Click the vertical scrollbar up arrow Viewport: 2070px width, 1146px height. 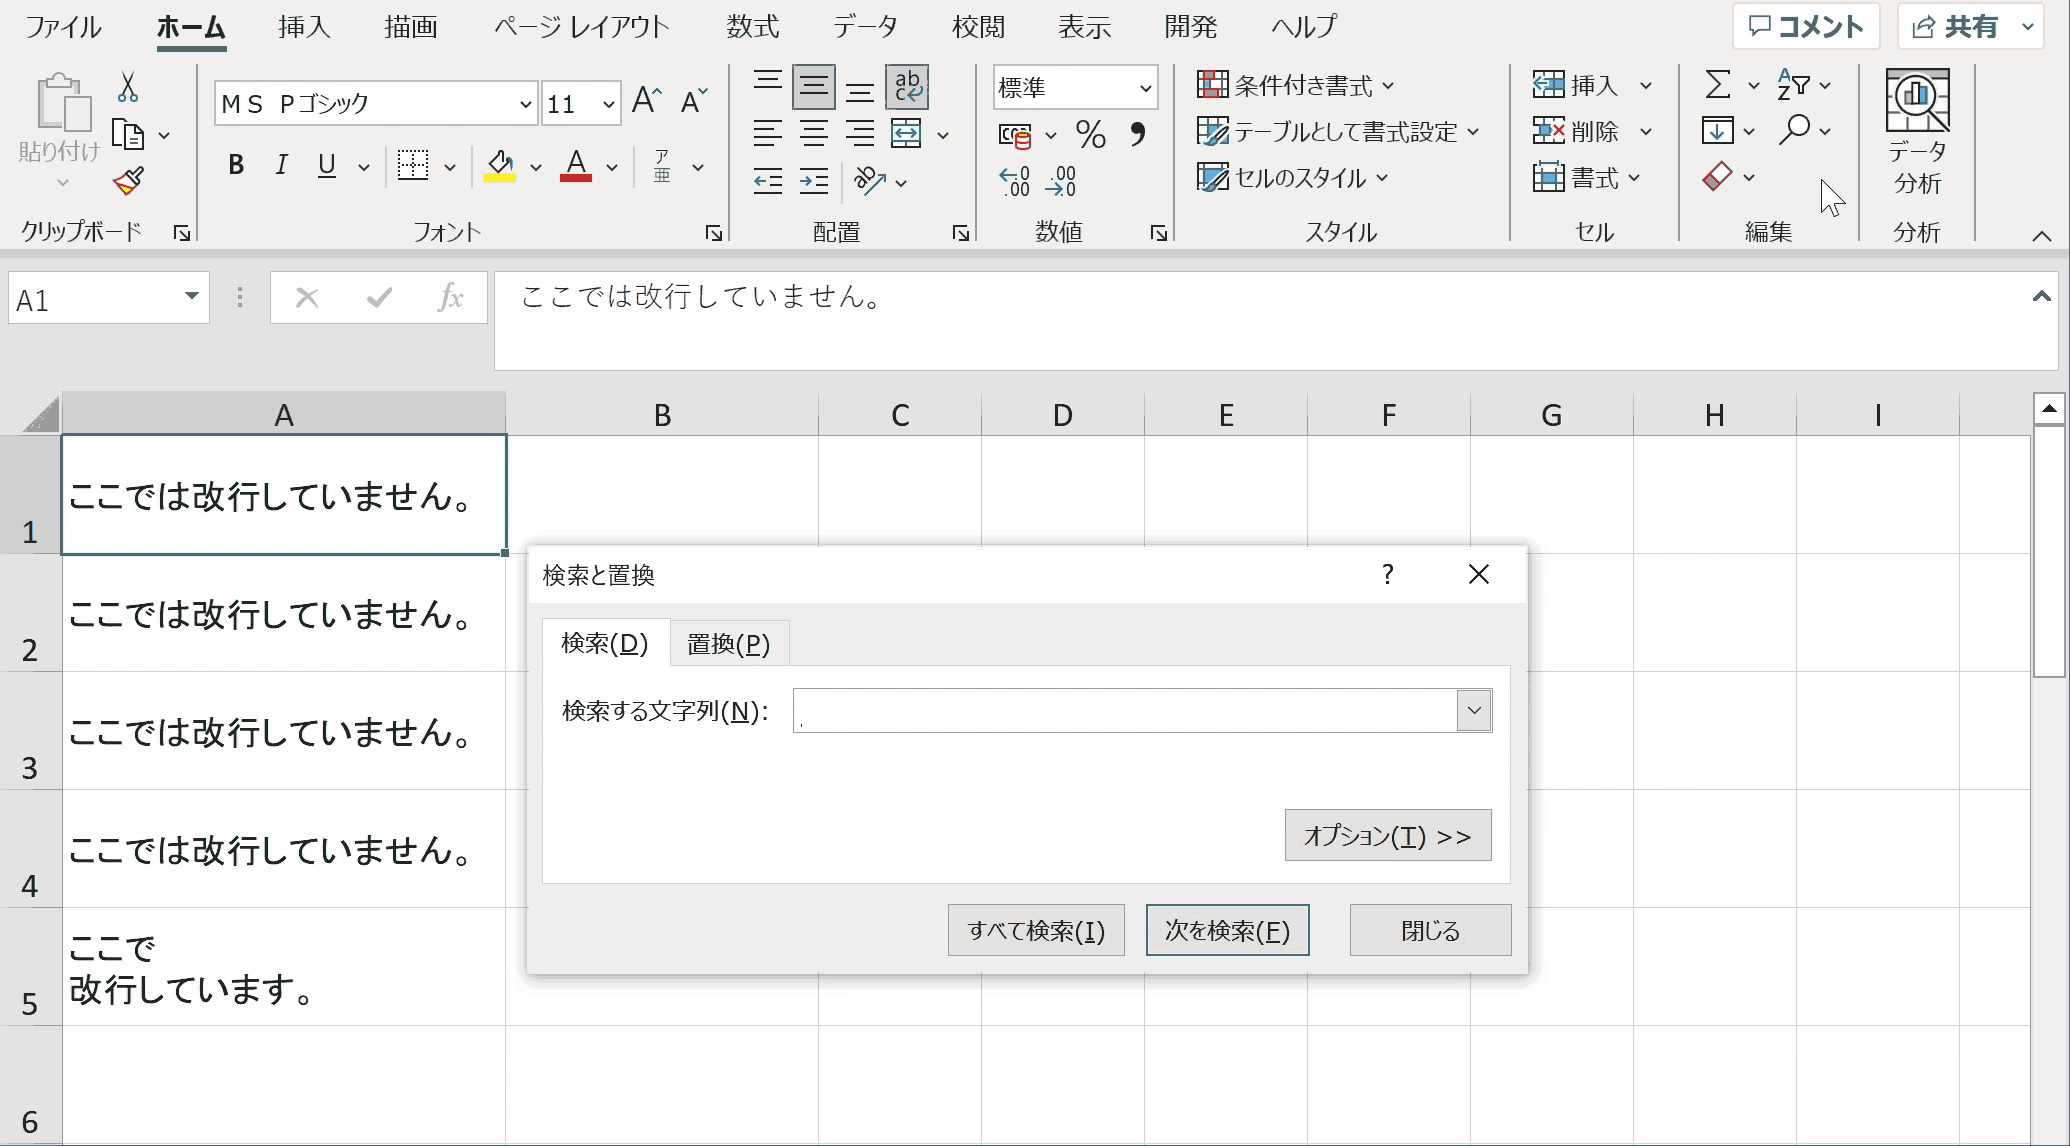[x=2049, y=409]
